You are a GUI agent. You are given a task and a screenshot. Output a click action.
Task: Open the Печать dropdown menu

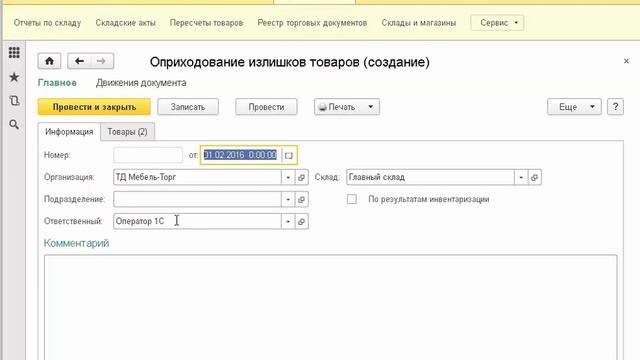[347, 107]
